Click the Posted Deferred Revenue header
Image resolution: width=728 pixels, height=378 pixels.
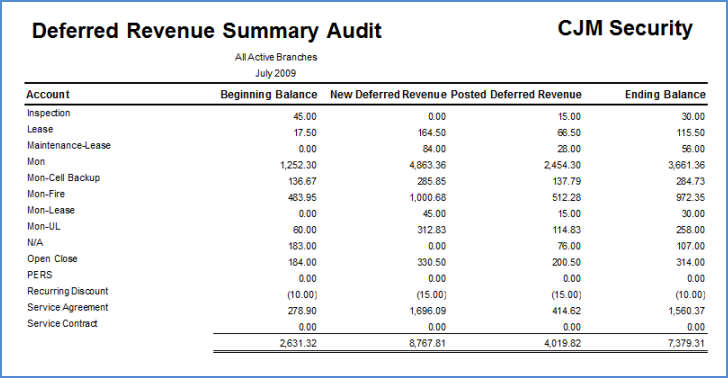[x=516, y=95]
